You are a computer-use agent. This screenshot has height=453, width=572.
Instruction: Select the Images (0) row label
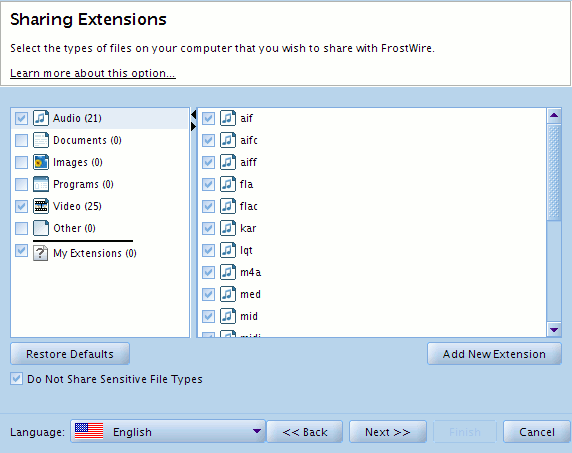[x=78, y=162]
